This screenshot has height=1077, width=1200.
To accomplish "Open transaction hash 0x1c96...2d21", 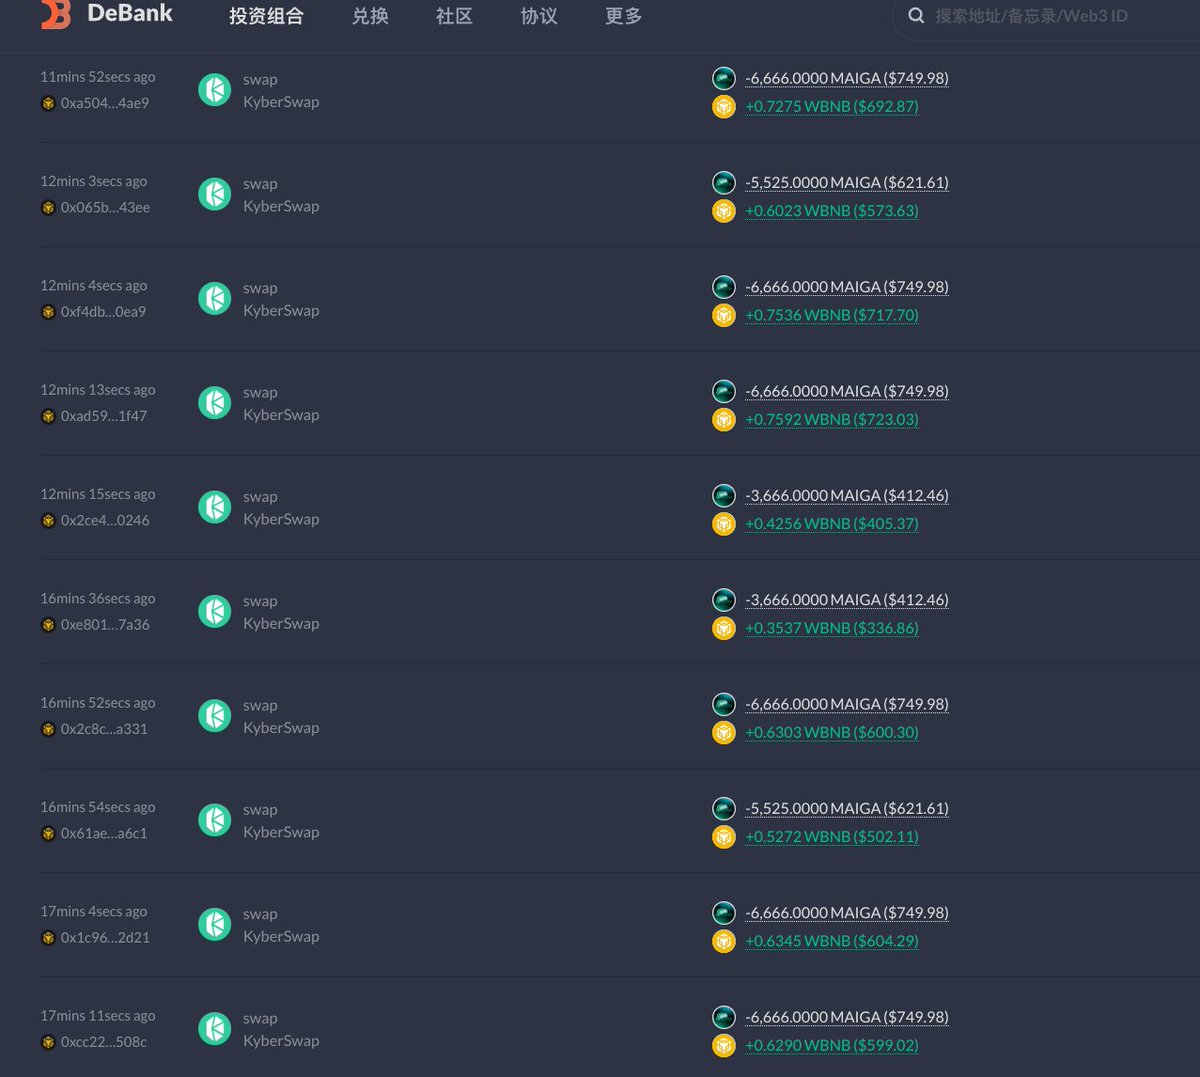I will [105, 937].
